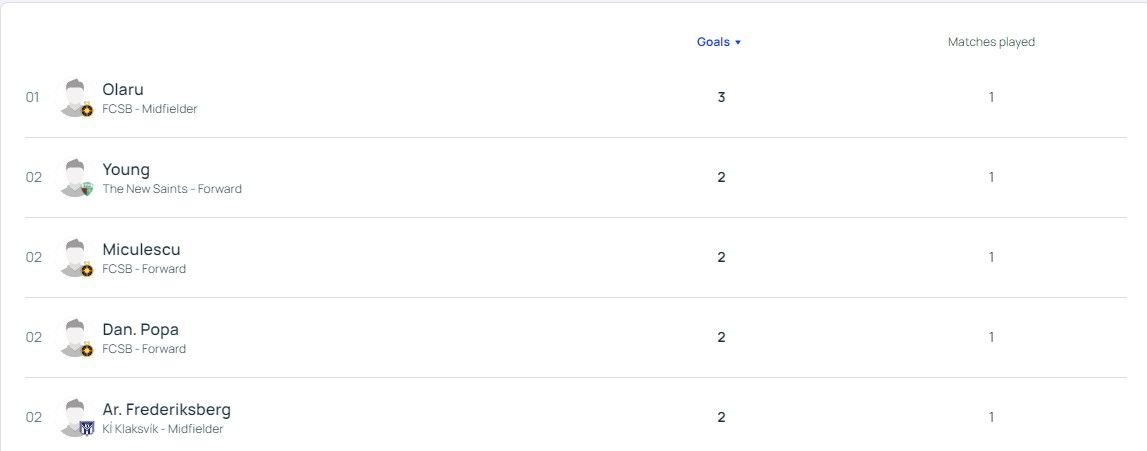Open Young player name link
Screen dimensions: 1147x451
126,170
